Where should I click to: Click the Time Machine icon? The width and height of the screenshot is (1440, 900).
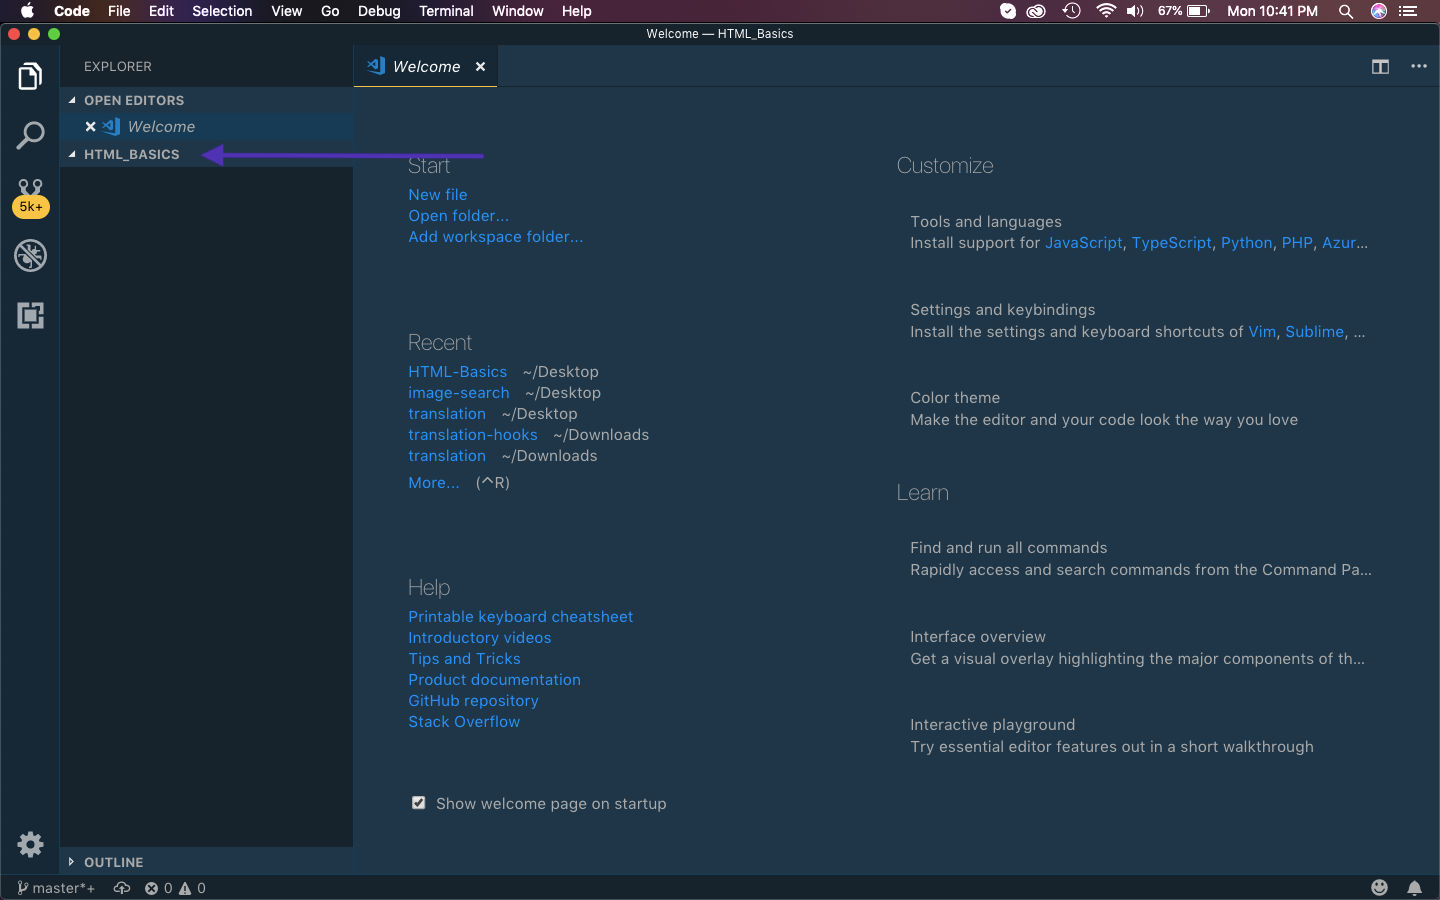pos(1072,11)
